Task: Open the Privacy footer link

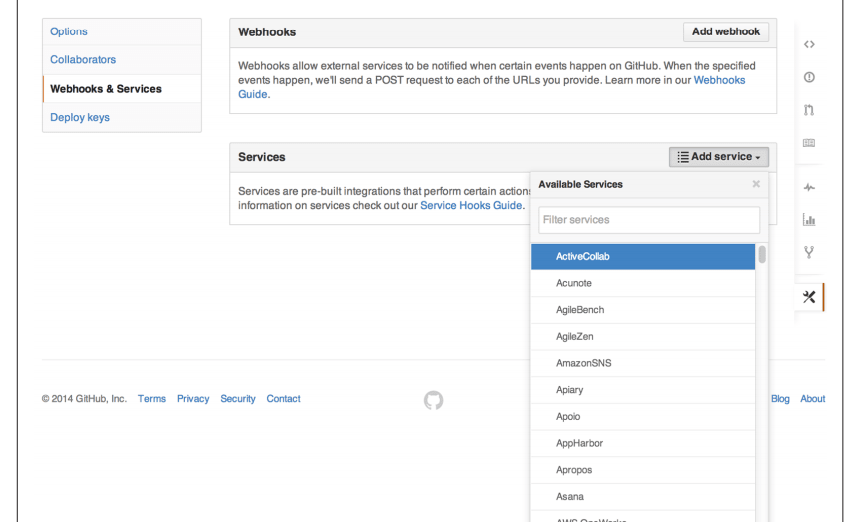Action: point(193,399)
